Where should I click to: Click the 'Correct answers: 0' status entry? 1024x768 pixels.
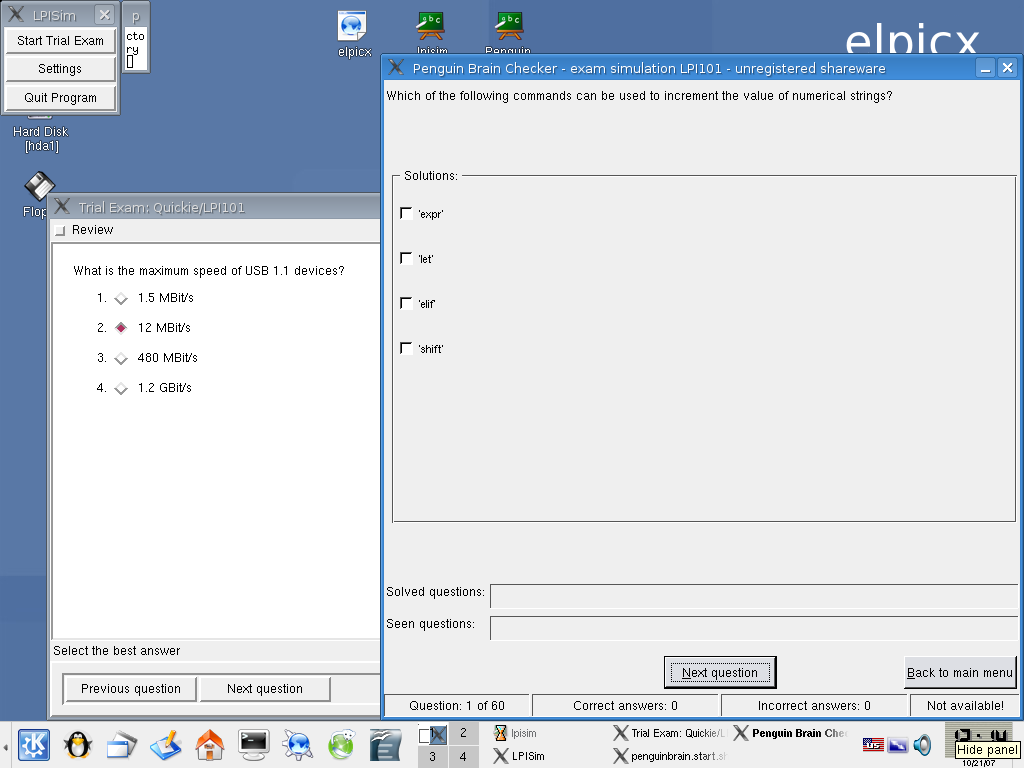(x=625, y=705)
